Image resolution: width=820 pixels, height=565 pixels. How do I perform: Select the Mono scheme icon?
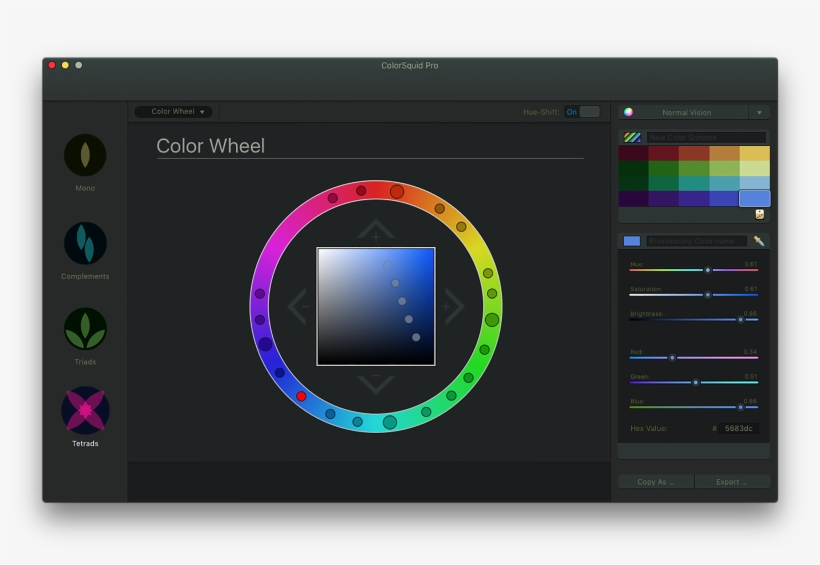[85, 155]
